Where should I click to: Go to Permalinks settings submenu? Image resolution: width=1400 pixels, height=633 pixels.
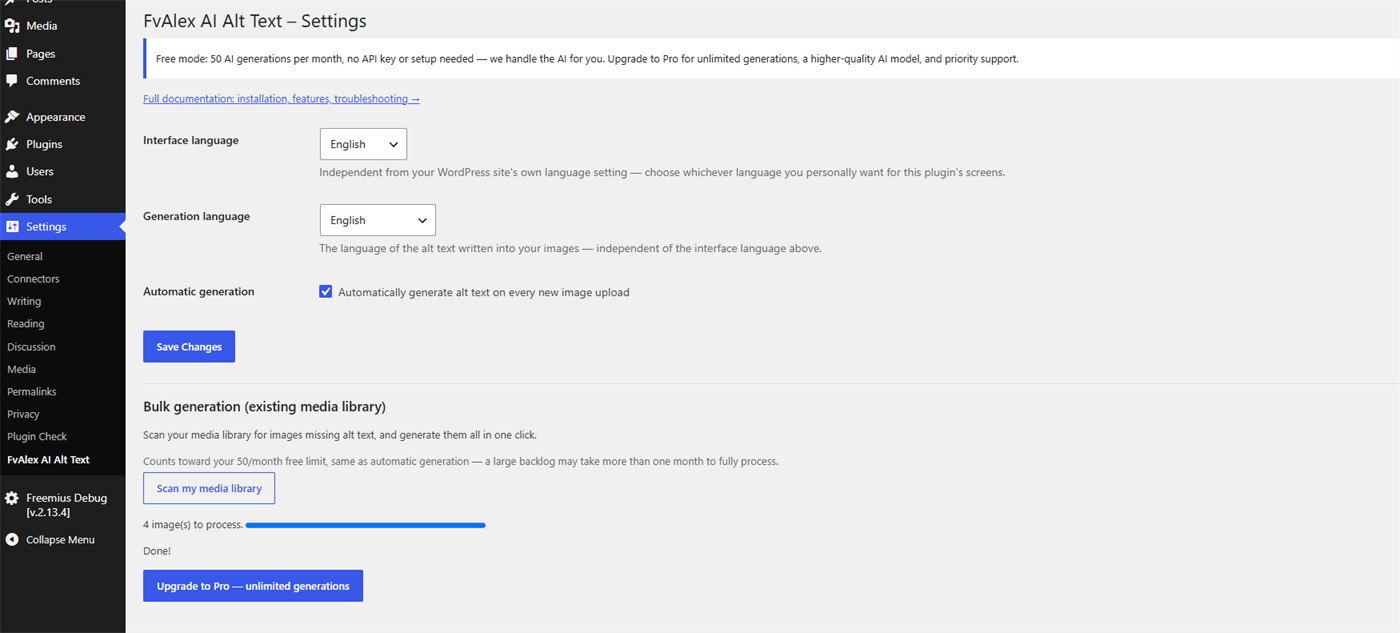tap(32, 392)
